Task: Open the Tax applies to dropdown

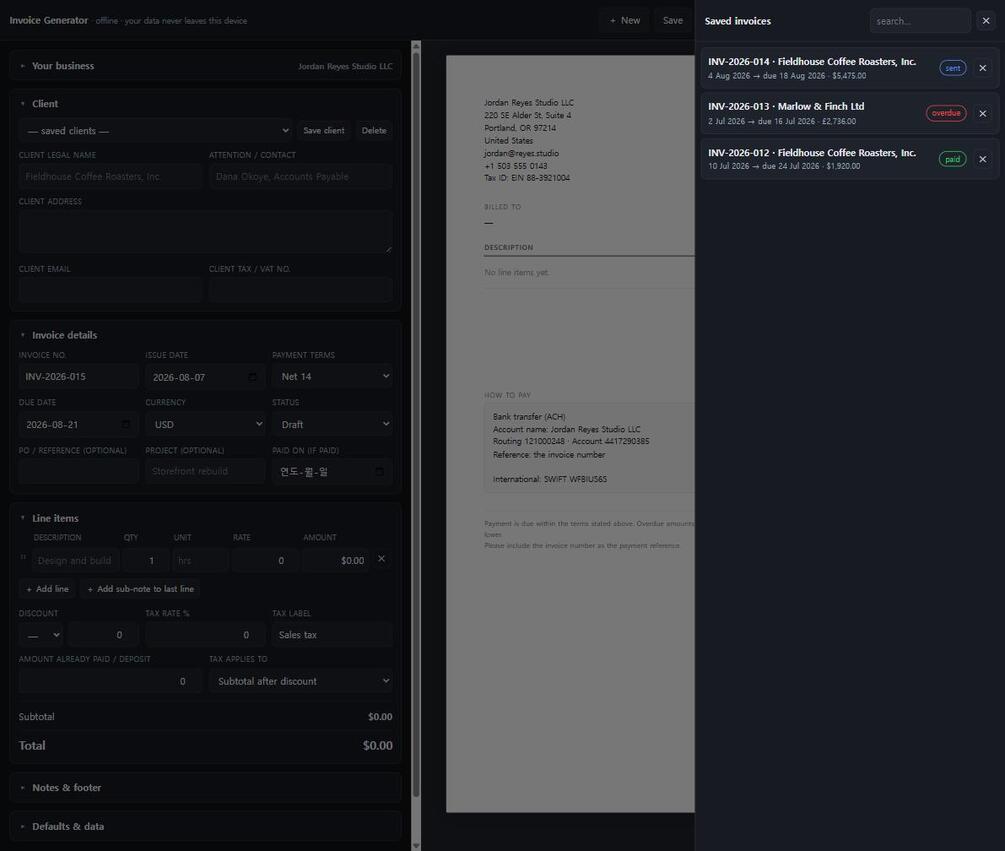Action: click(301, 681)
